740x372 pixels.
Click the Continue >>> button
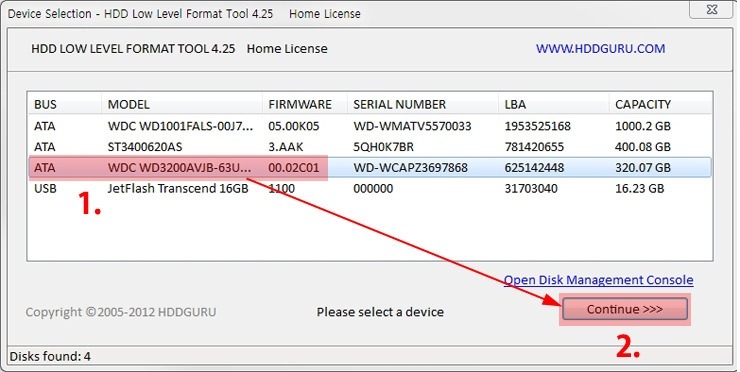click(x=624, y=309)
